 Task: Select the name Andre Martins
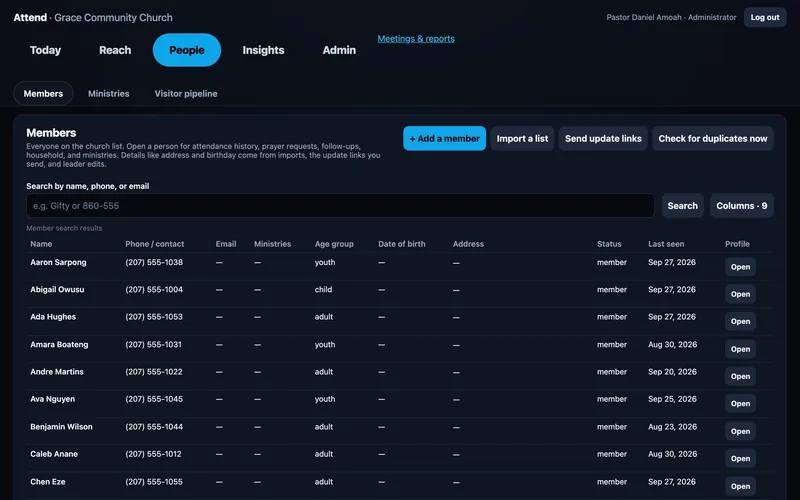click(57, 371)
